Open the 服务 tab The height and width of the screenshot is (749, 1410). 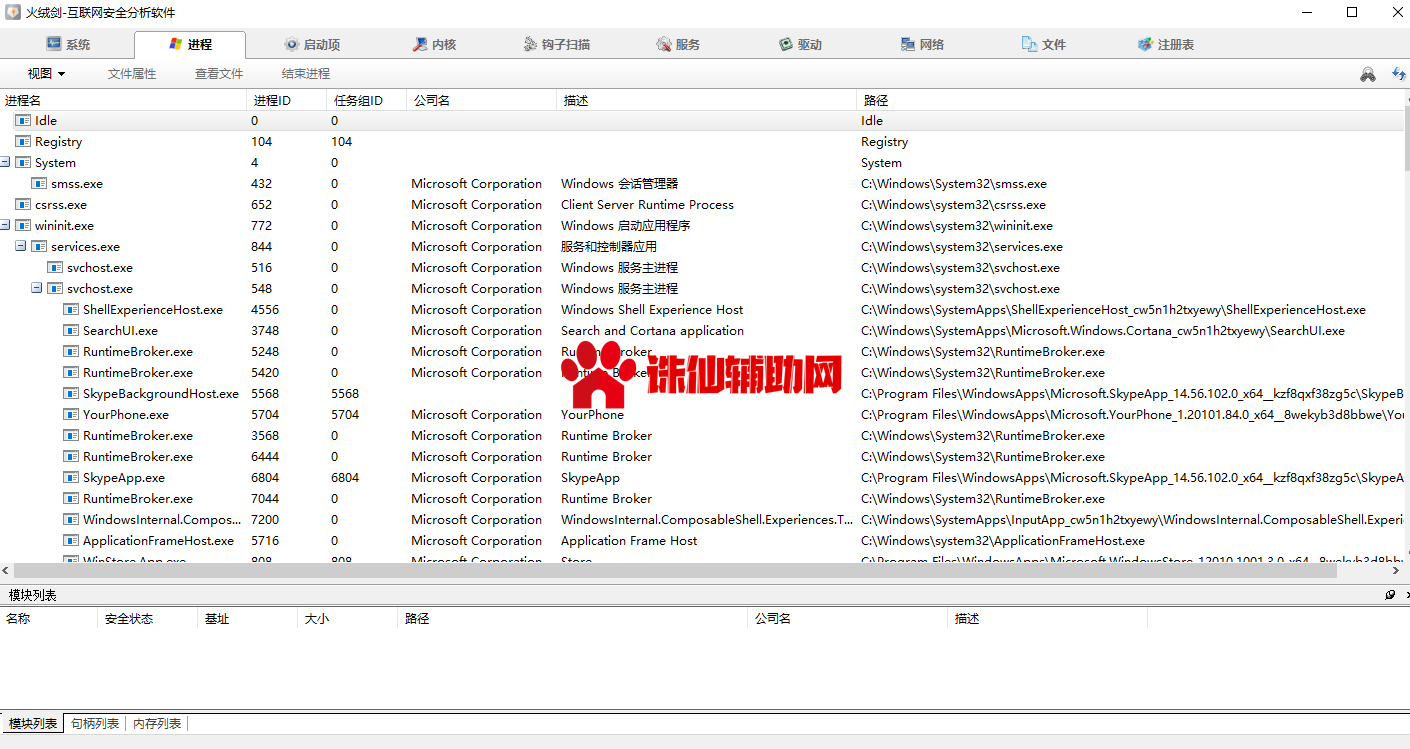[678, 44]
